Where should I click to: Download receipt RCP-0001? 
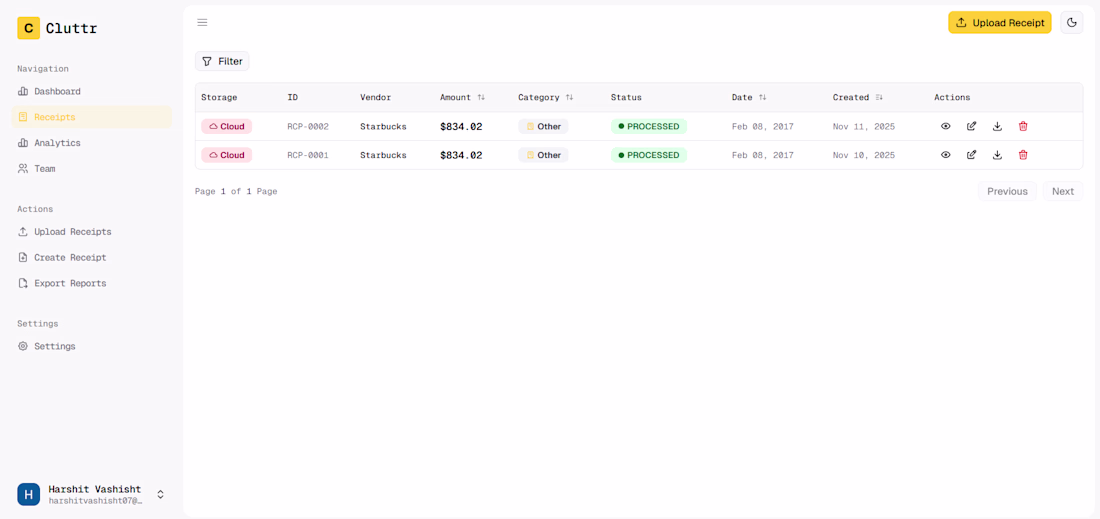997,155
